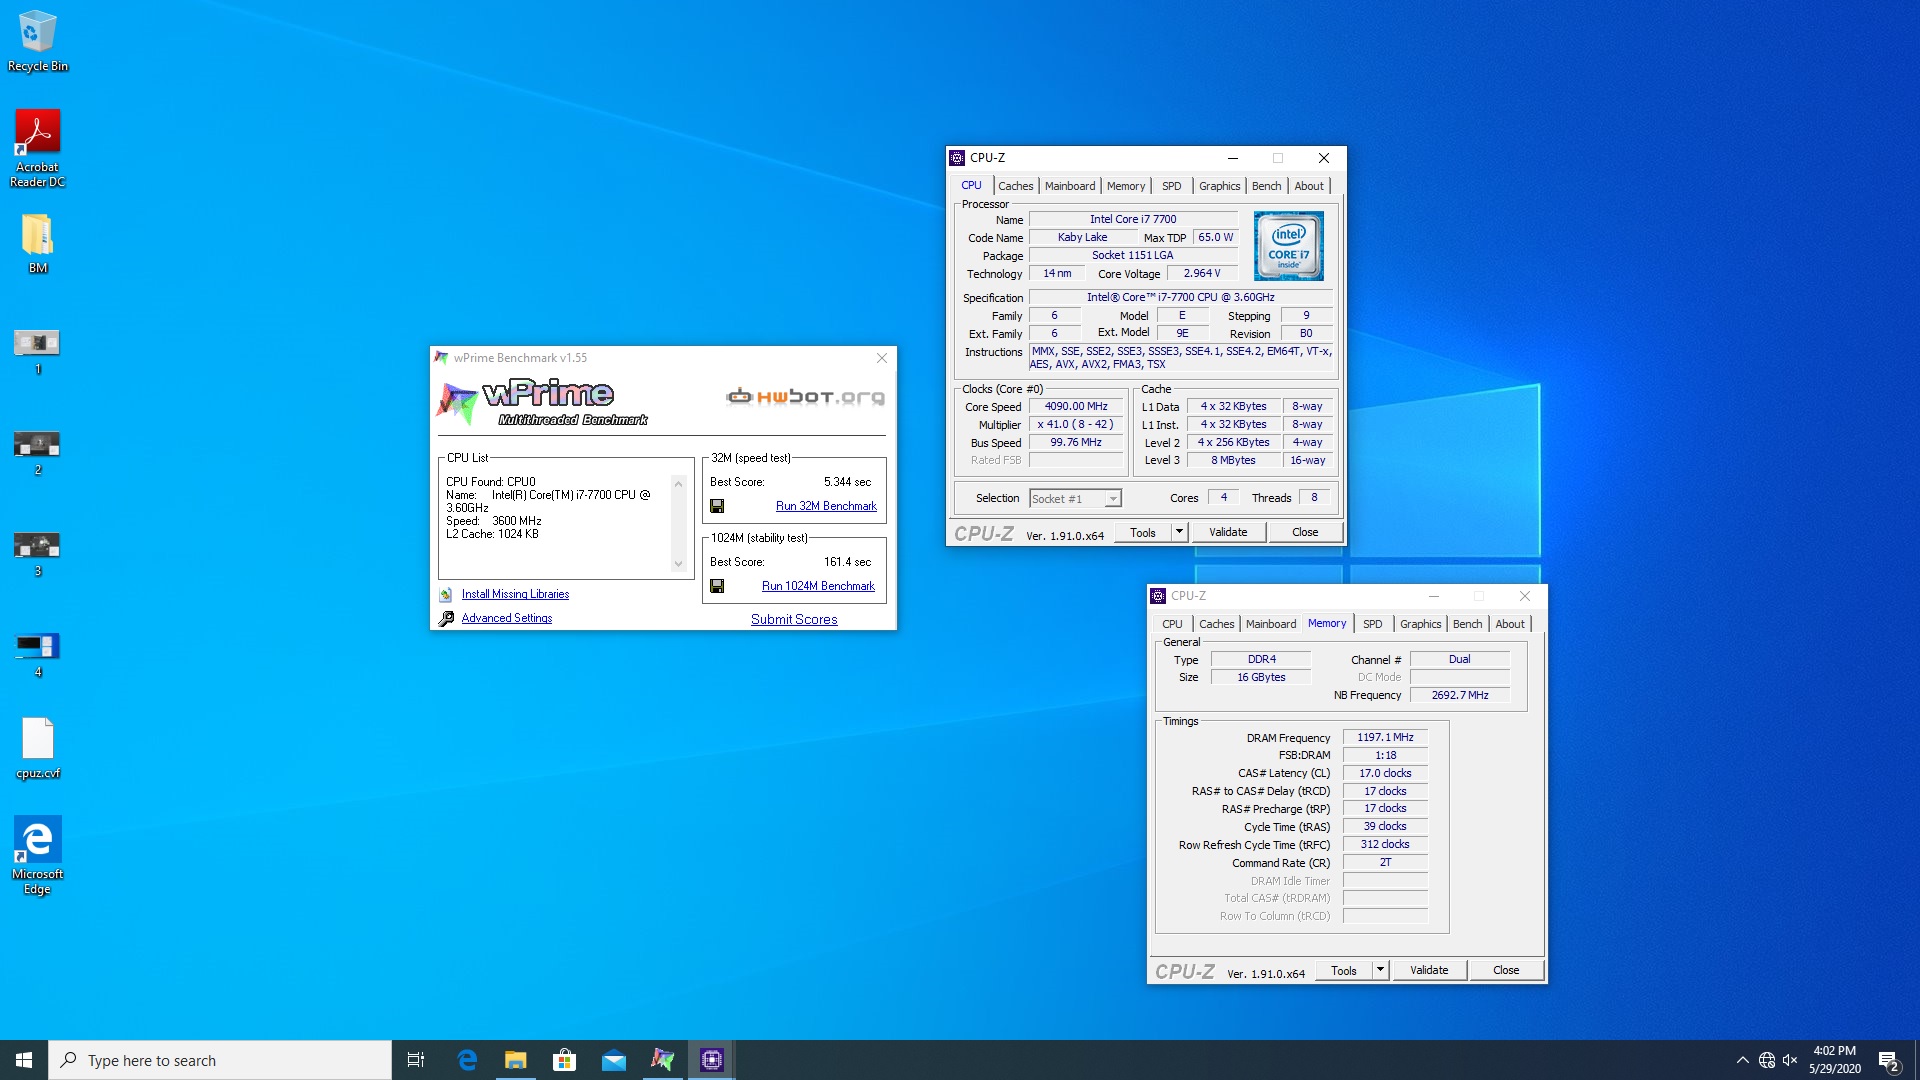The width and height of the screenshot is (1920, 1080).
Task: Open Microsoft Edge desktop shortcut
Action: pos(37,855)
